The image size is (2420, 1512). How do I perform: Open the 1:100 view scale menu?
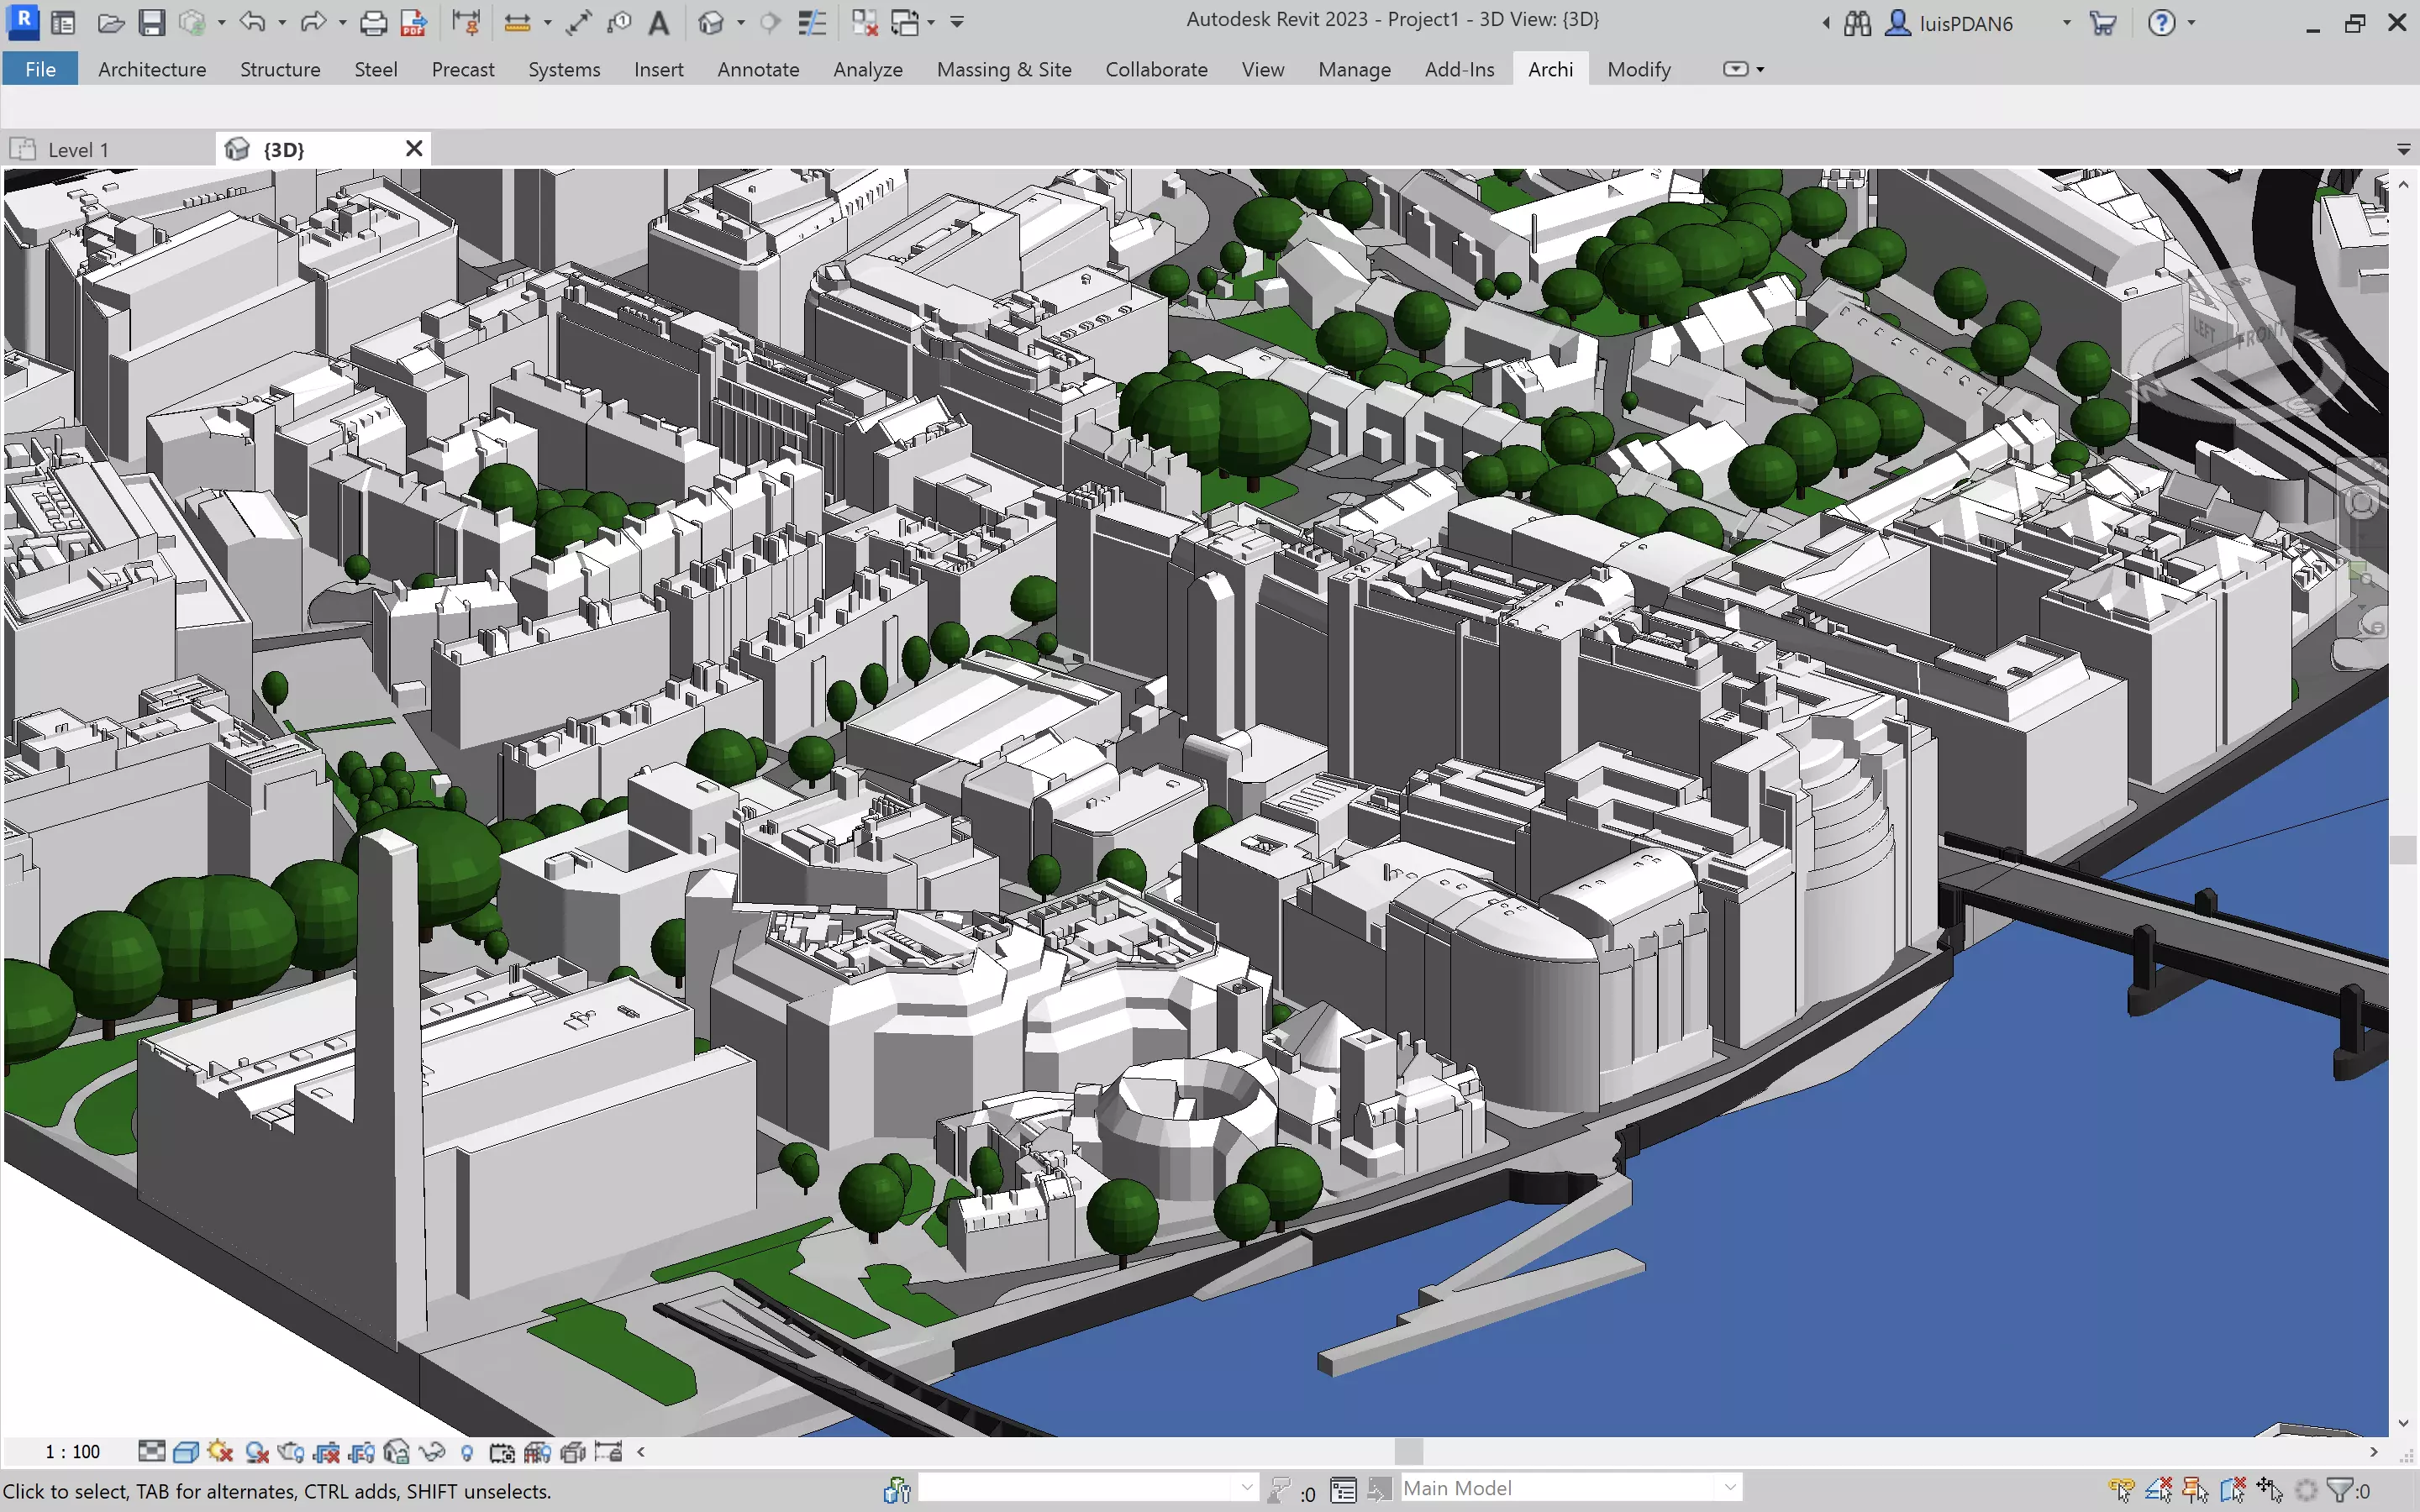[71, 1451]
